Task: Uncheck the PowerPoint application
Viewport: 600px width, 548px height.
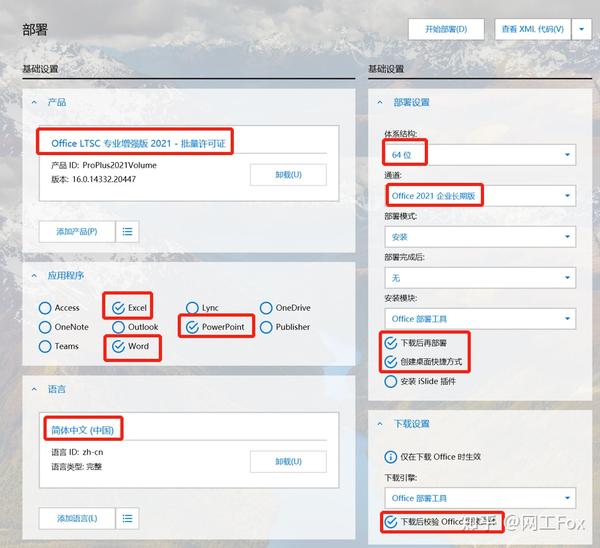Action: (192, 327)
